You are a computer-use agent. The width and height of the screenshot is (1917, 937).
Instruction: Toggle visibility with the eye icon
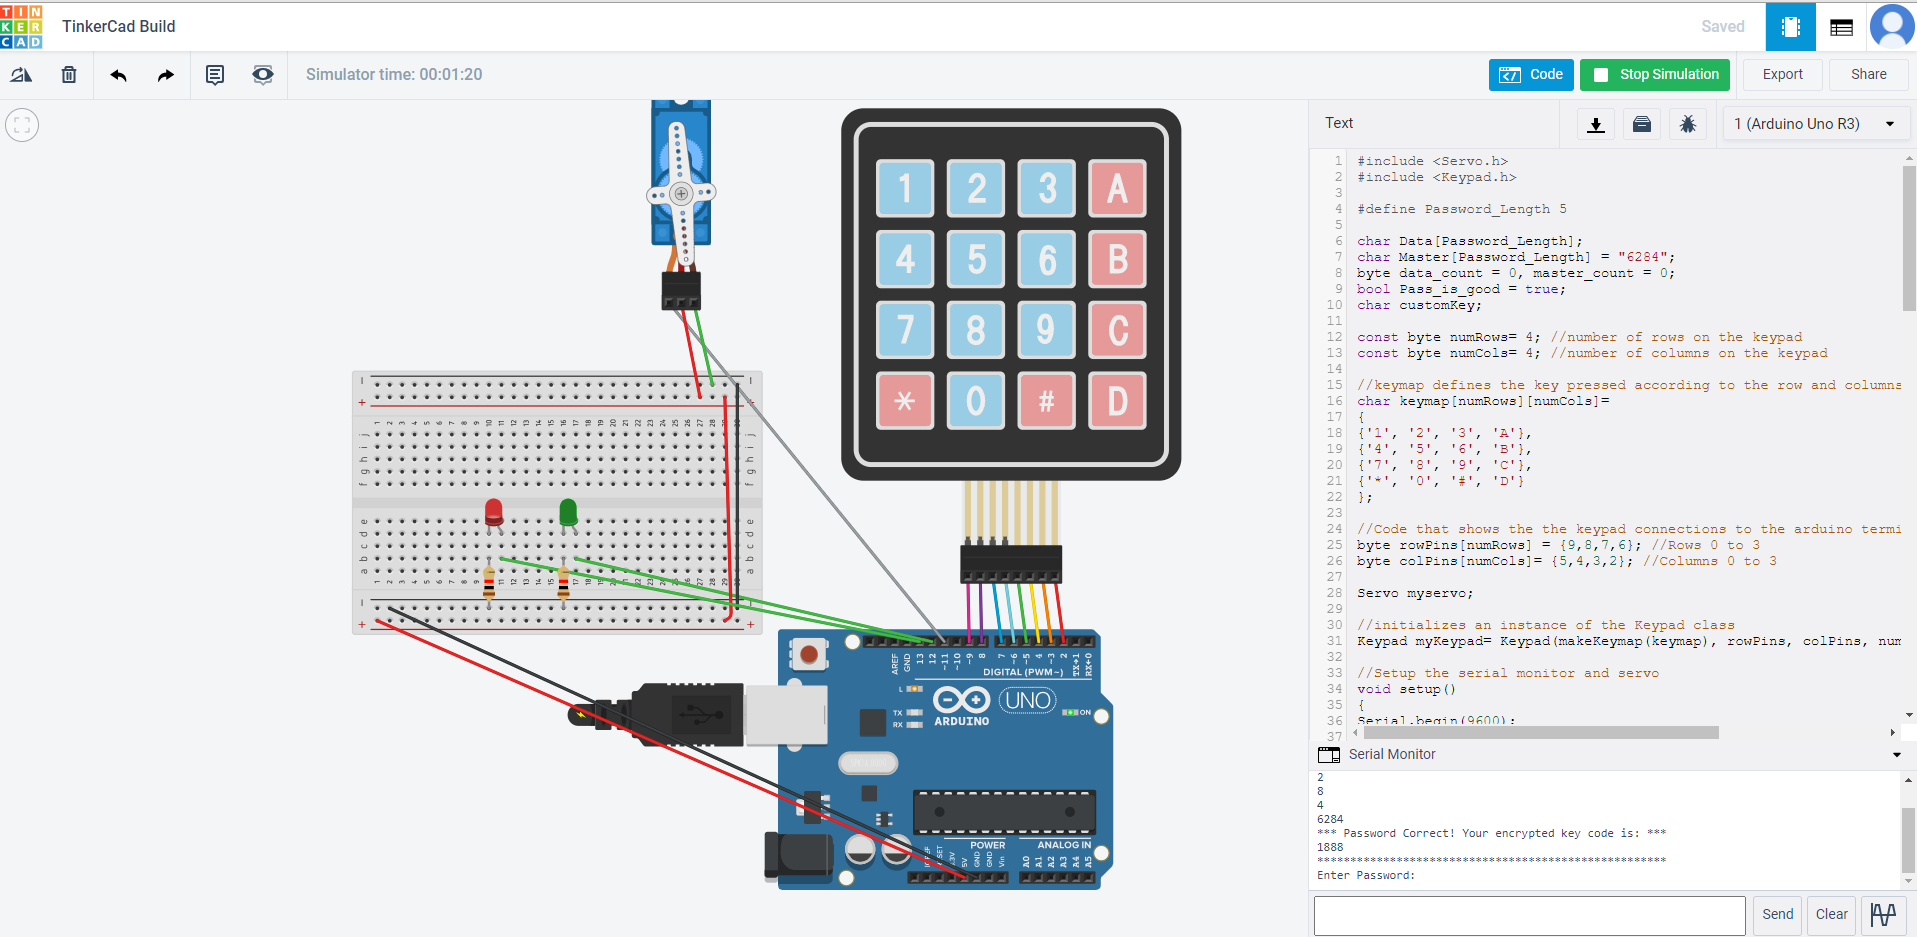pos(263,75)
